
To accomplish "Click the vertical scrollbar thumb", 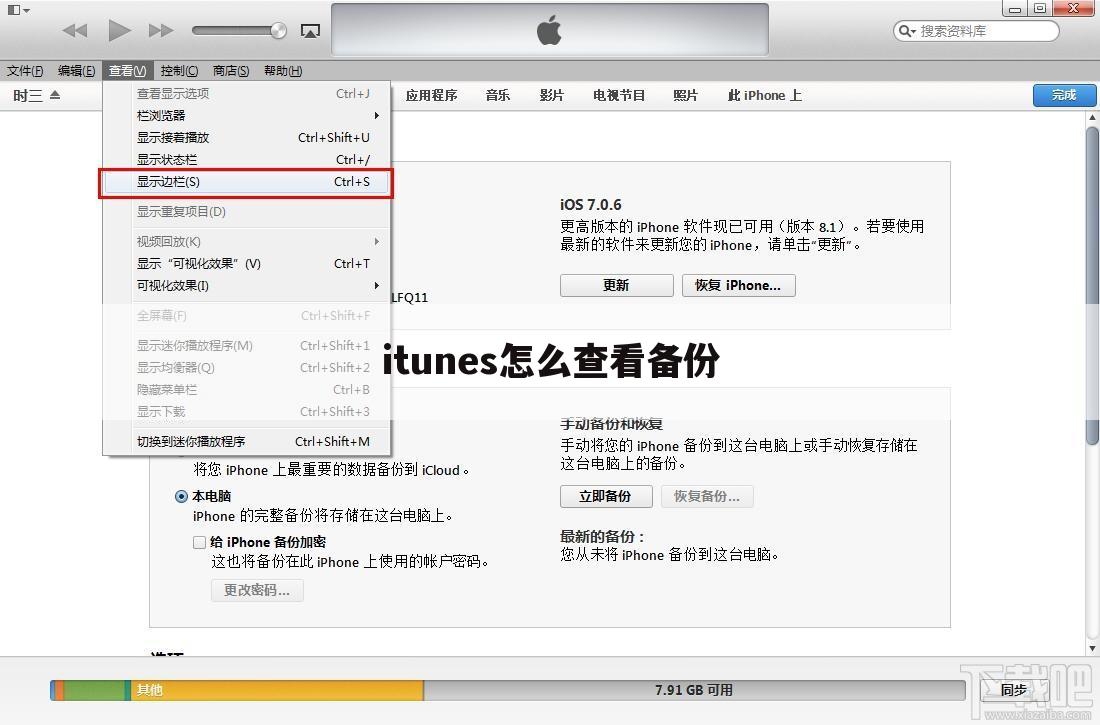I will (1092, 285).
